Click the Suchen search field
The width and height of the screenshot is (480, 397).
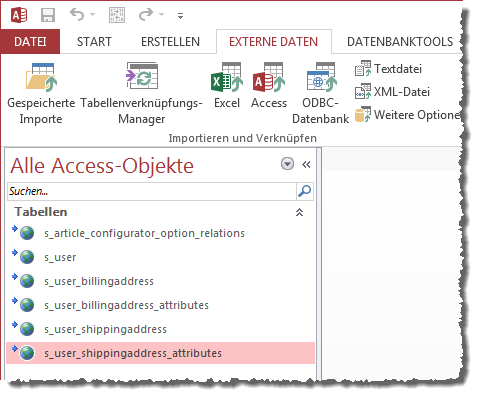(x=152, y=191)
